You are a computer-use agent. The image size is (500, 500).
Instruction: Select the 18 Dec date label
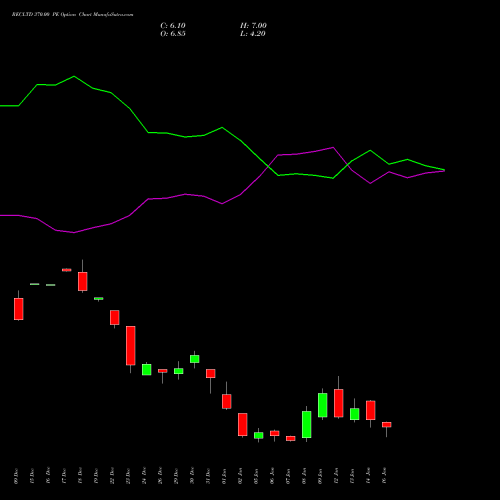coord(80,476)
